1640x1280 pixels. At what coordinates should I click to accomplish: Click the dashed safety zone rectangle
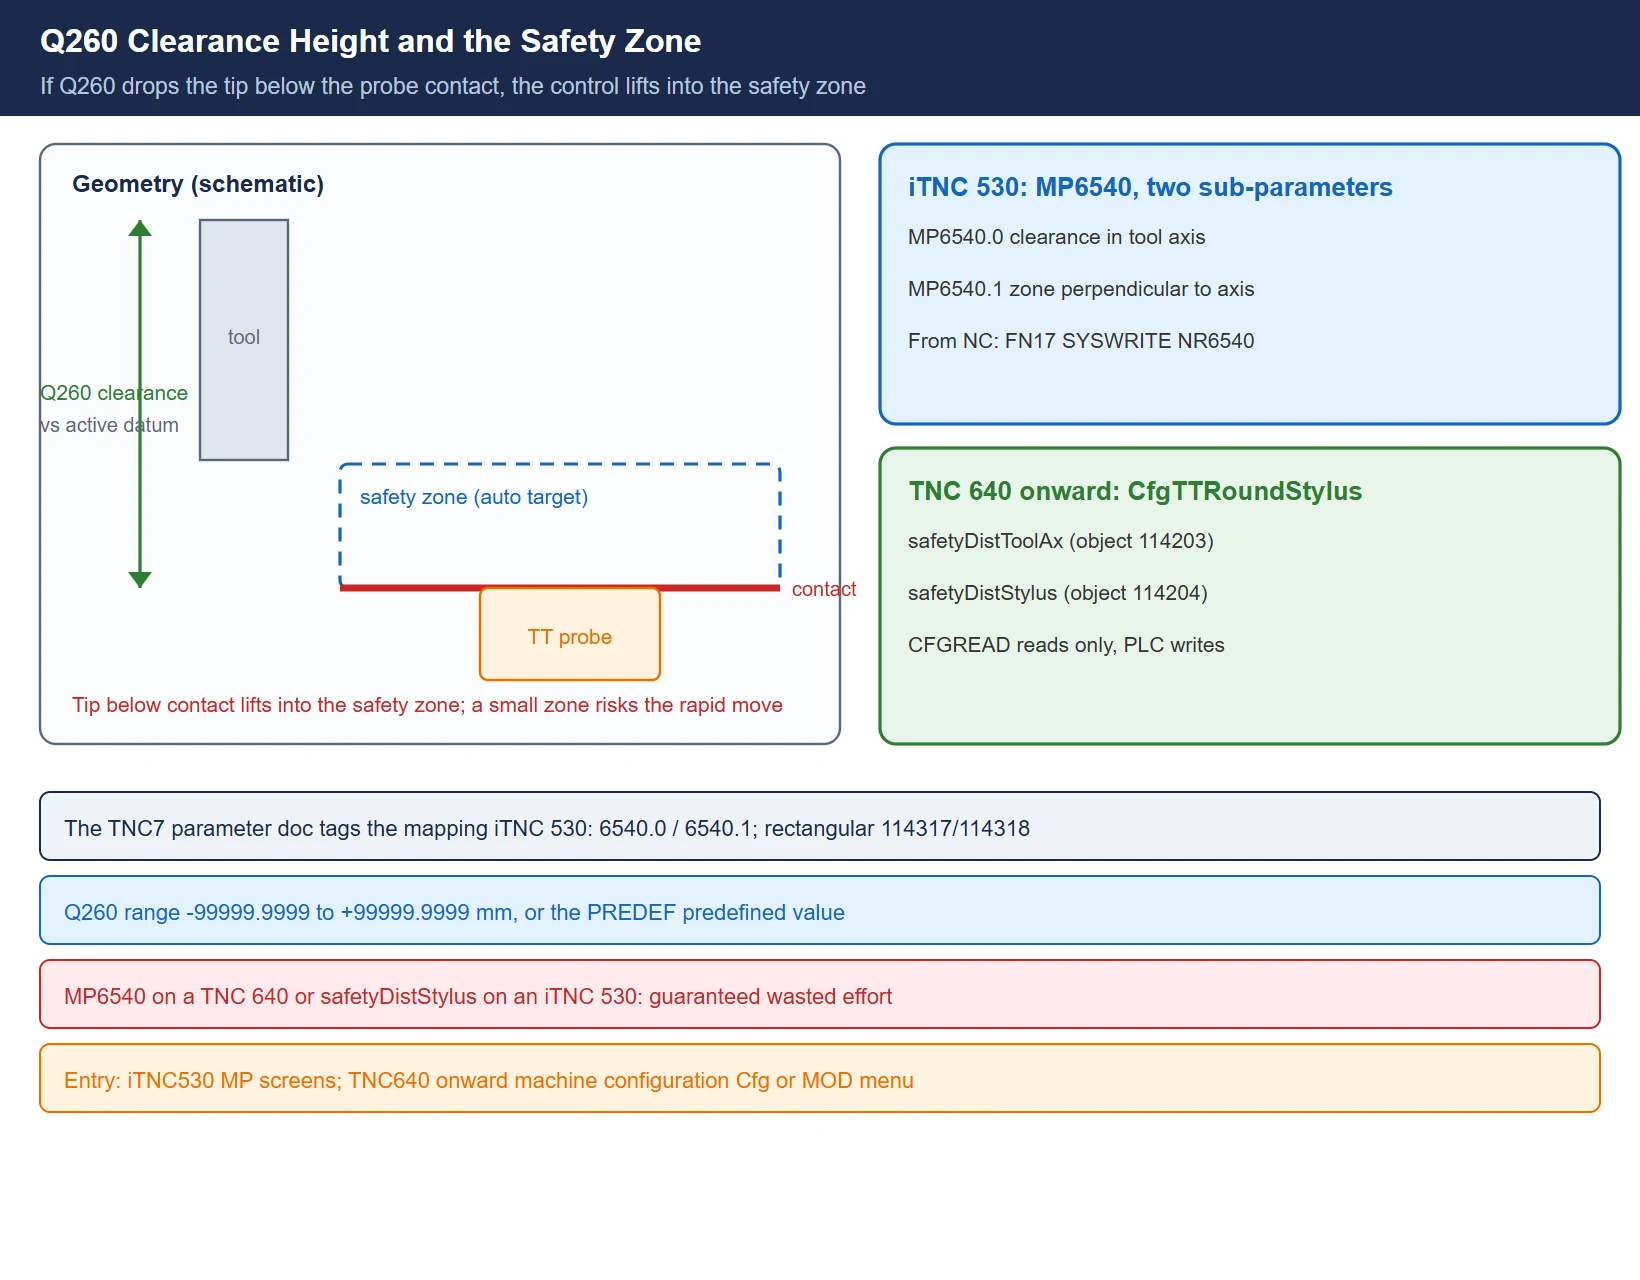click(x=560, y=526)
